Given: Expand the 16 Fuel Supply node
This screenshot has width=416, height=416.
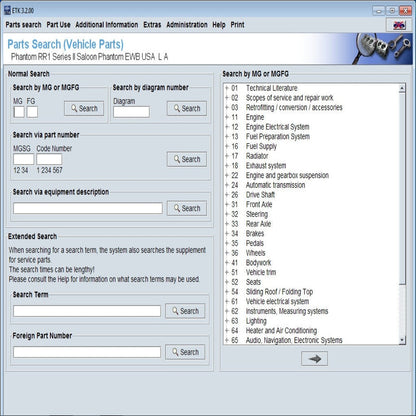Looking at the screenshot, I should [x=227, y=146].
